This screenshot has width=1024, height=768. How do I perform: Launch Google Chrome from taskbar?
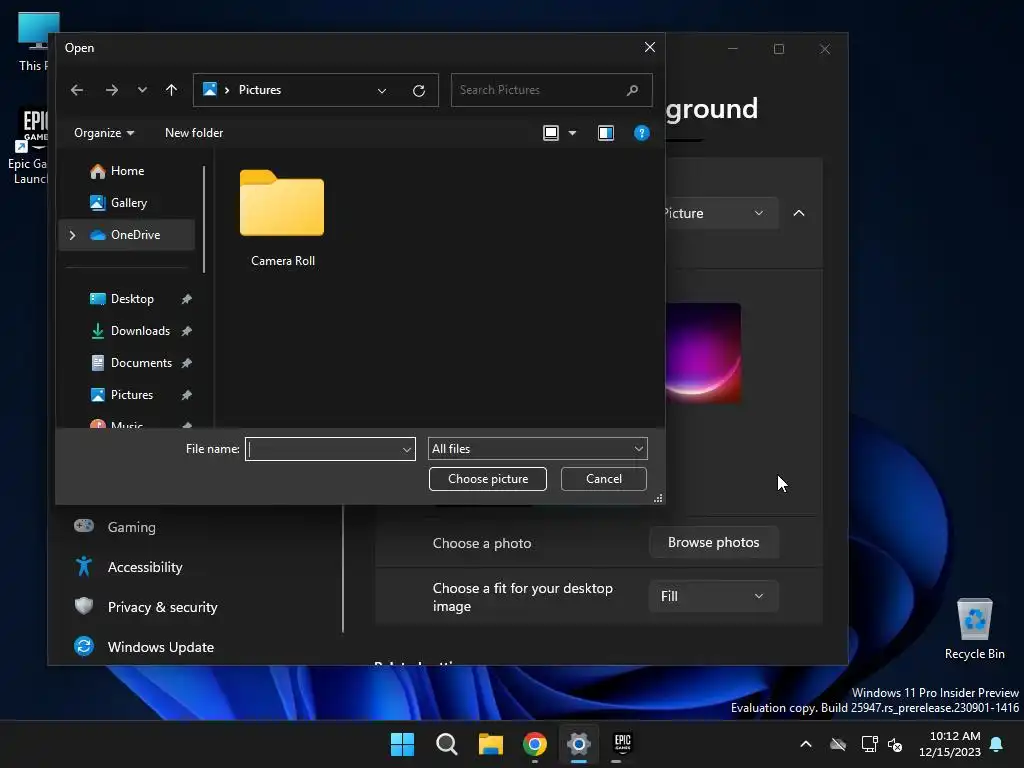point(535,744)
